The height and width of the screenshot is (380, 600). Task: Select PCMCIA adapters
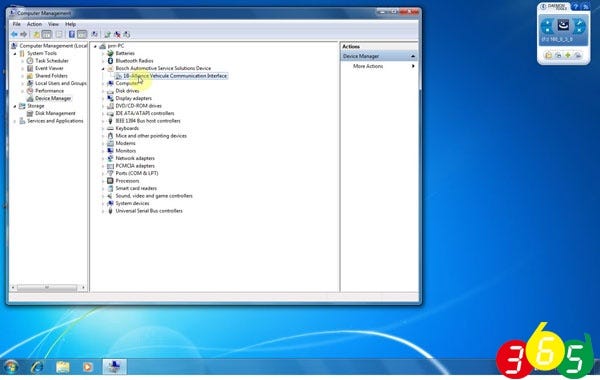click(x=135, y=166)
